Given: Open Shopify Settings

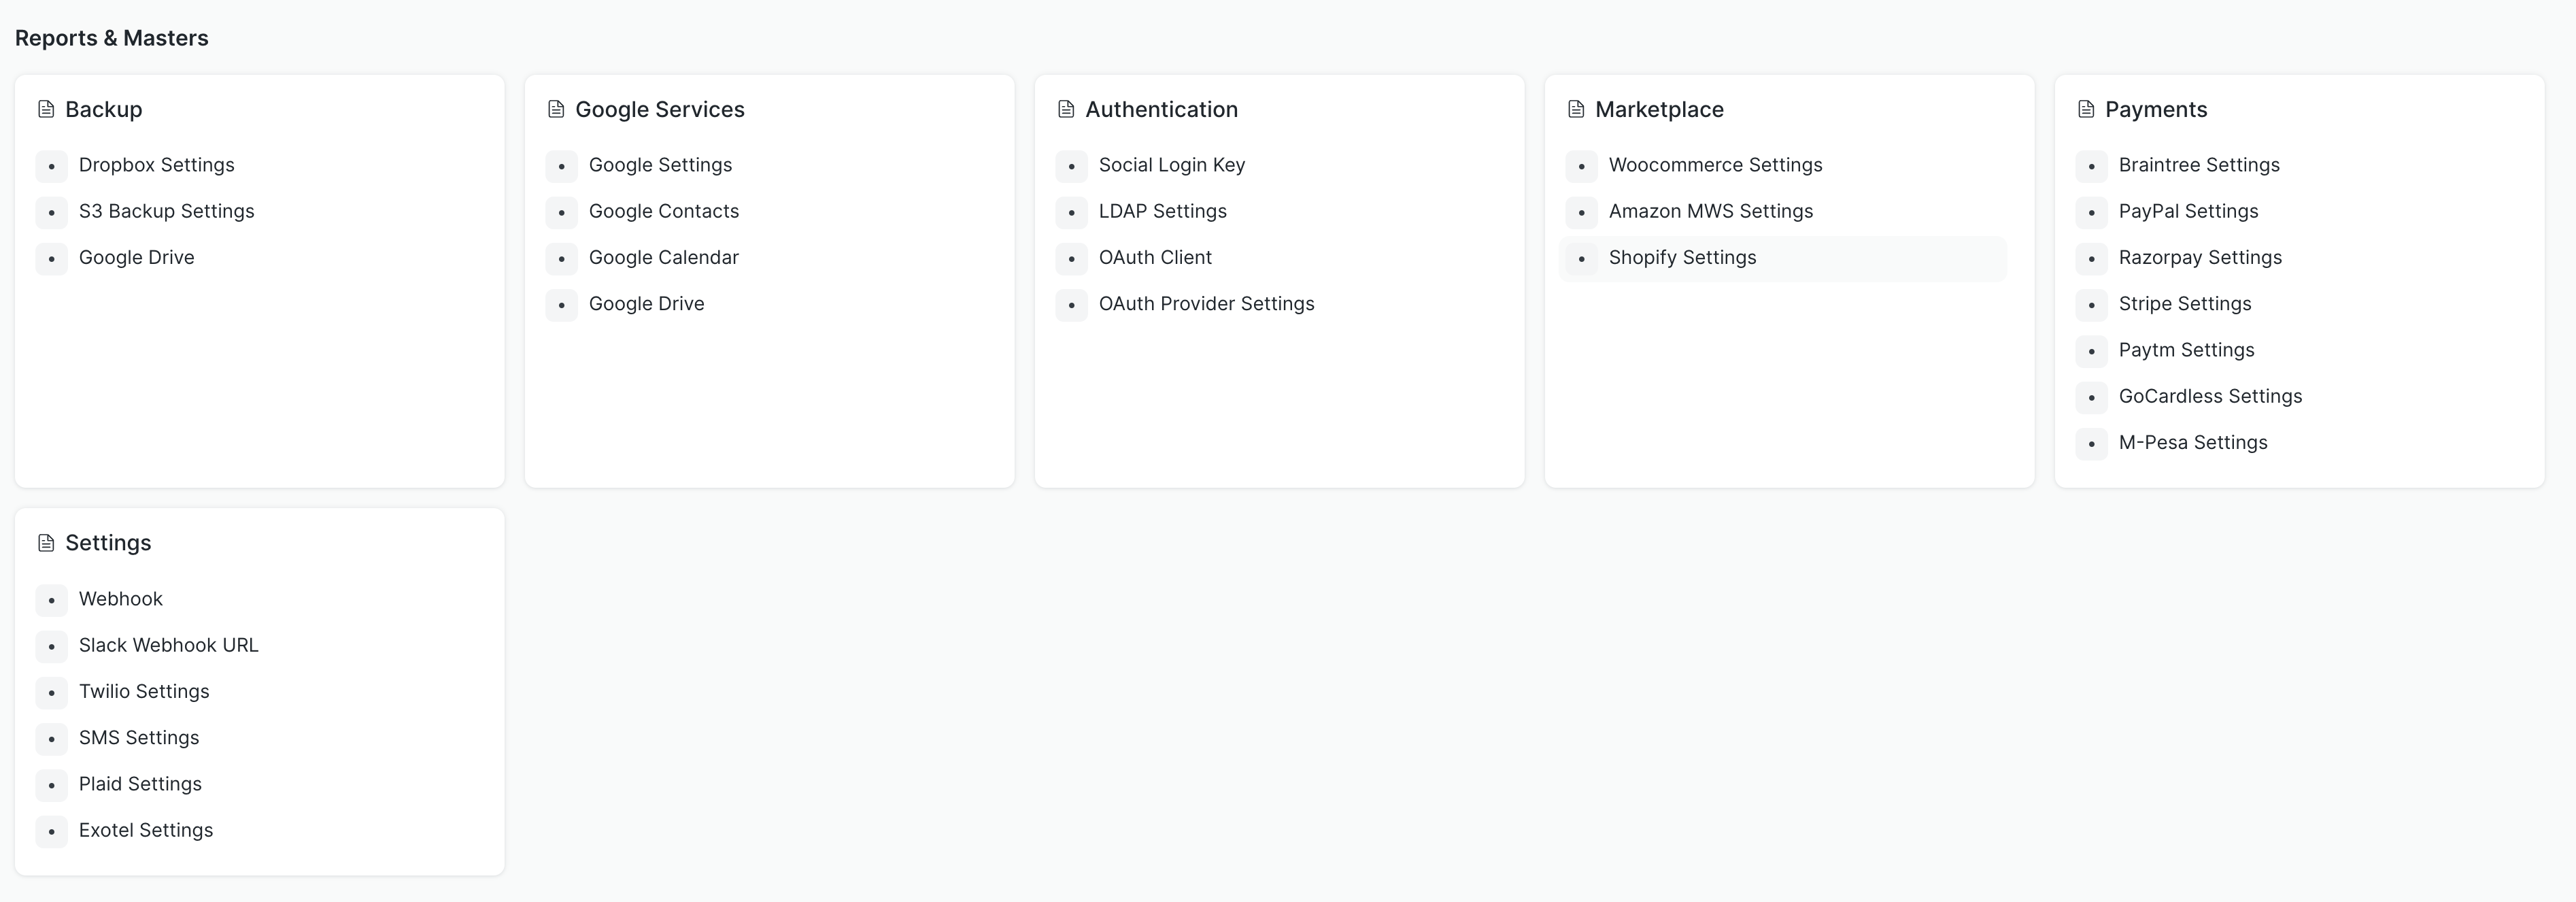Looking at the screenshot, I should click(x=1682, y=257).
